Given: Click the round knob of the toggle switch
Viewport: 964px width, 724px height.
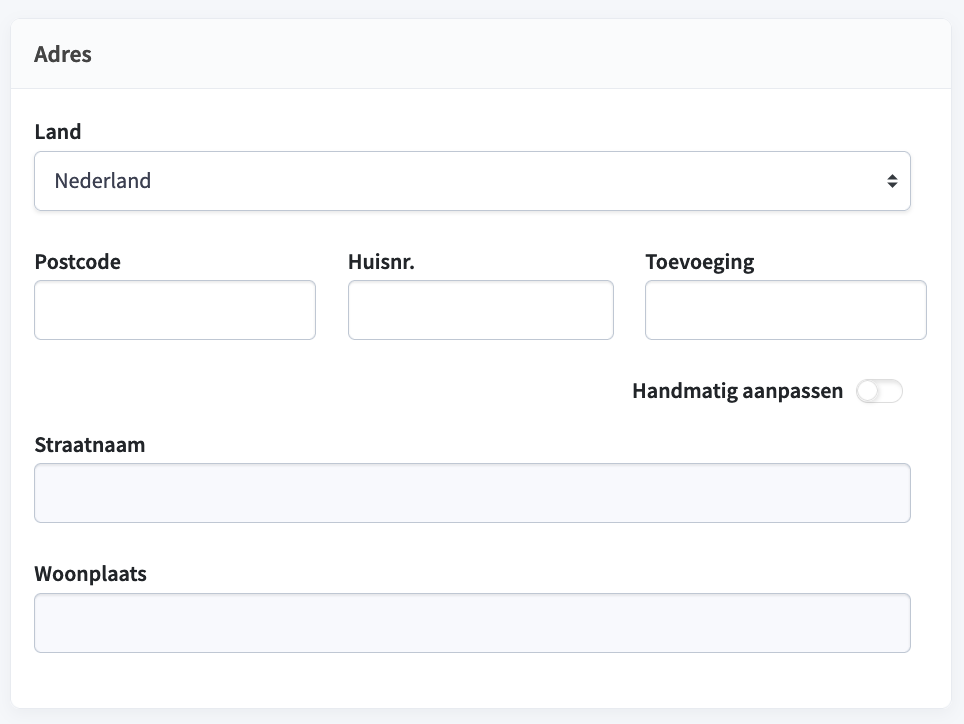Looking at the screenshot, I should [x=868, y=391].
